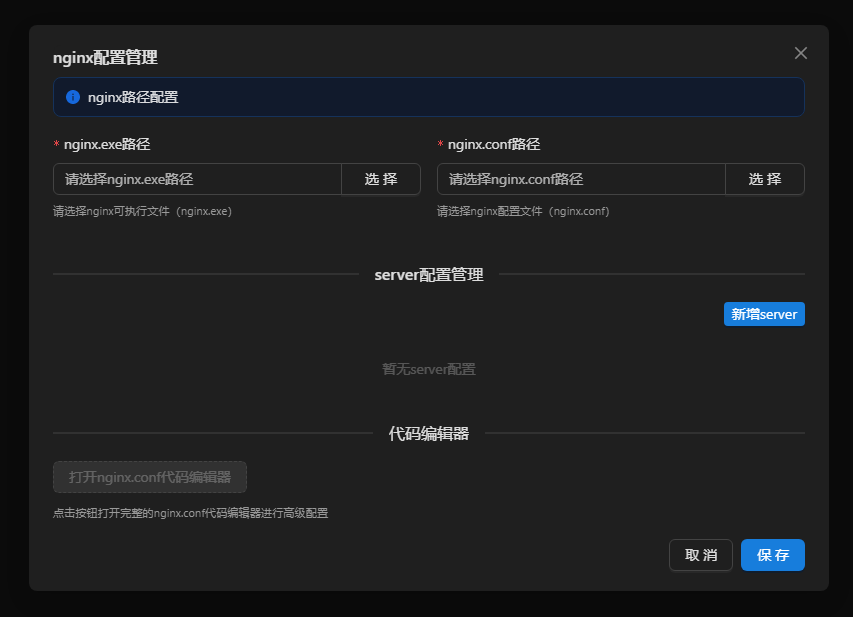Click the 暂无server配置 empty placeholder text

click(x=429, y=369)
